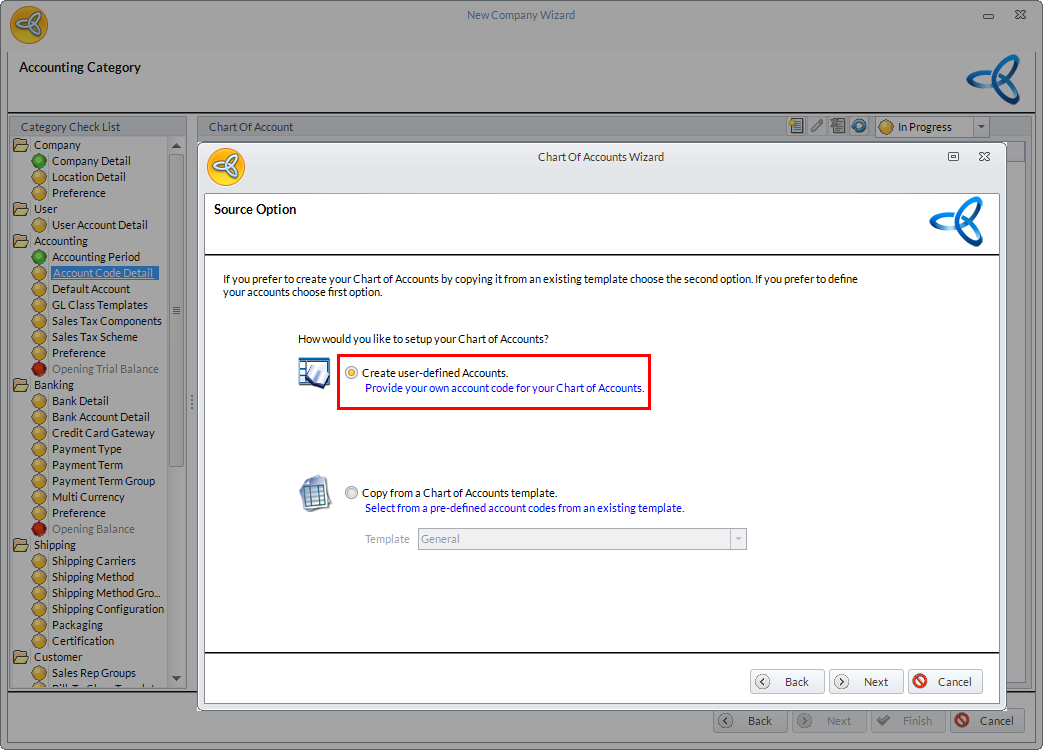
Task: Click orange status icon beside Sales Rep Groups
Action: [39, 673]
